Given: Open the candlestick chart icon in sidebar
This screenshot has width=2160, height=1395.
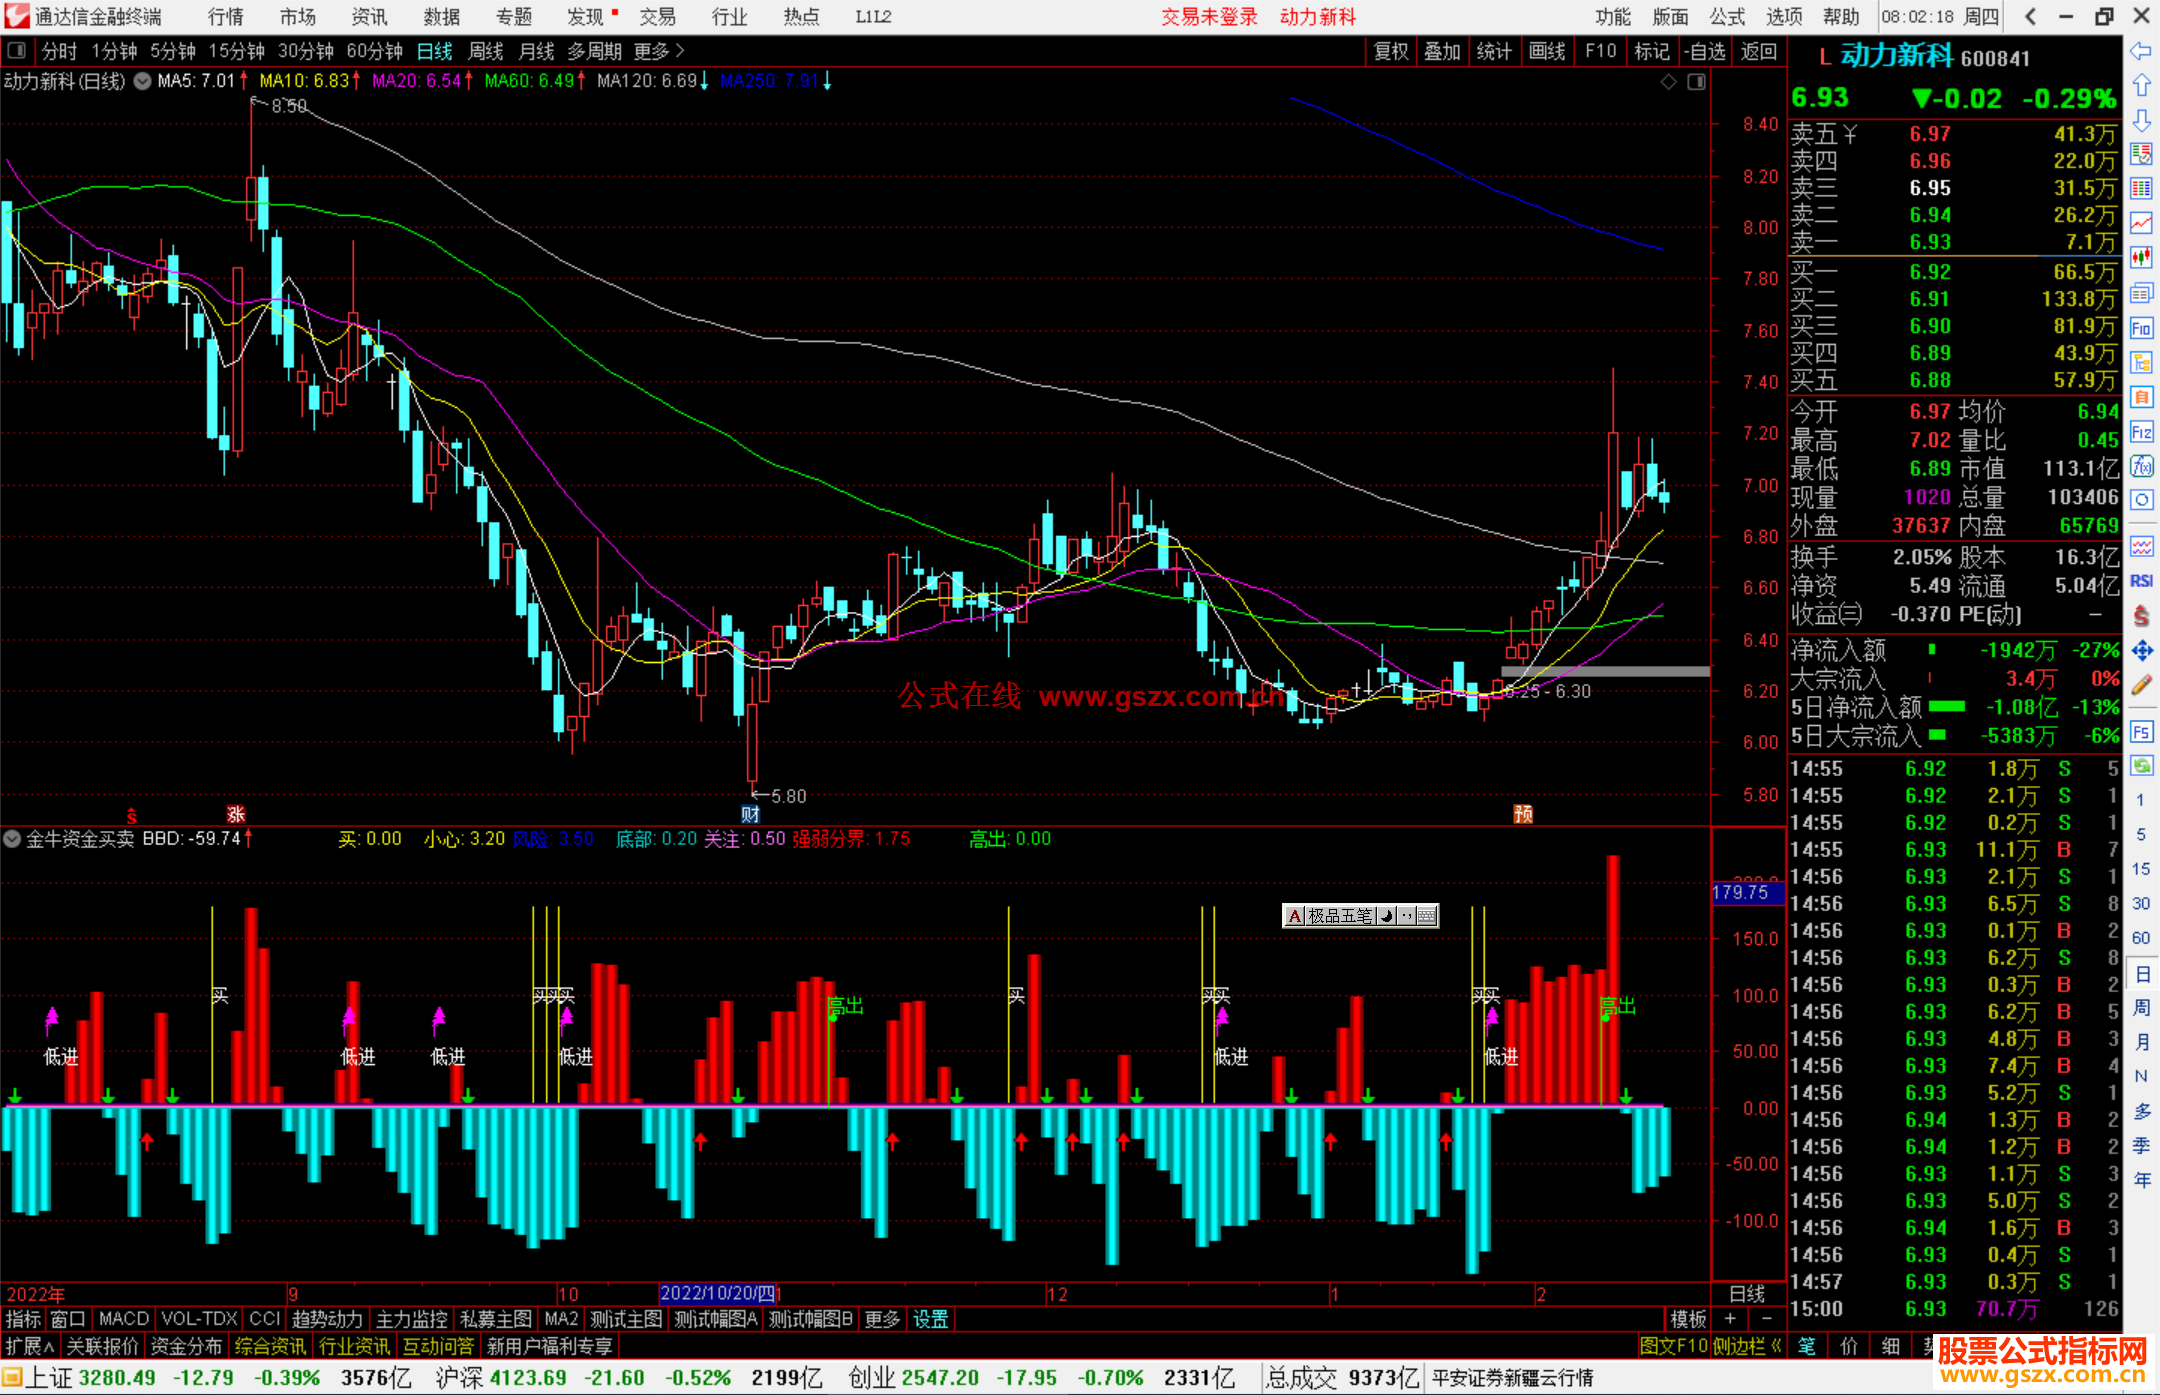Looking at the screenshot, I should [2141, 258].
